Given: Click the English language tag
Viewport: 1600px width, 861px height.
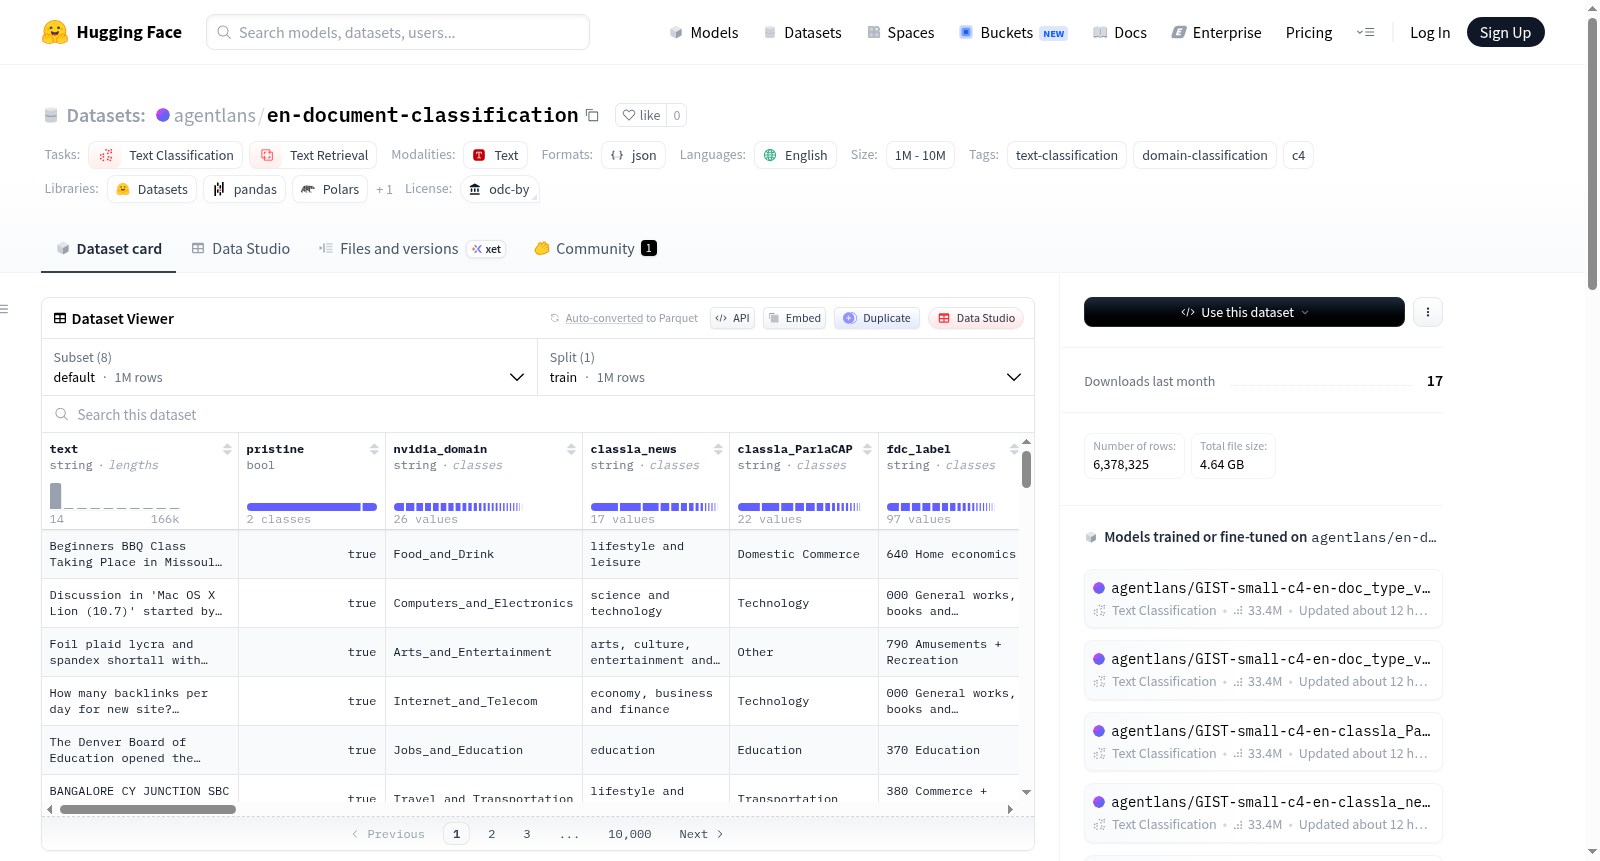Looking at the screenshot, I should (x=795, y=155).
